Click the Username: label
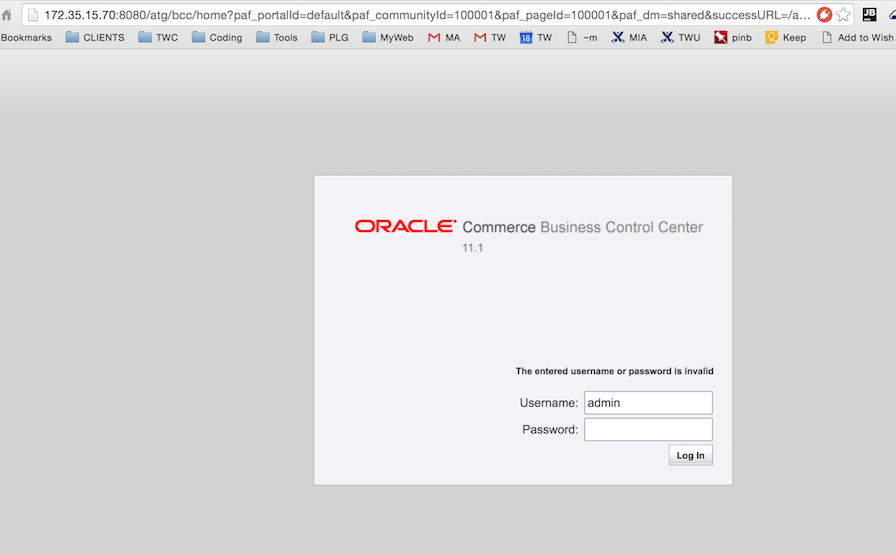896x554 pixels. coord(549,403)
